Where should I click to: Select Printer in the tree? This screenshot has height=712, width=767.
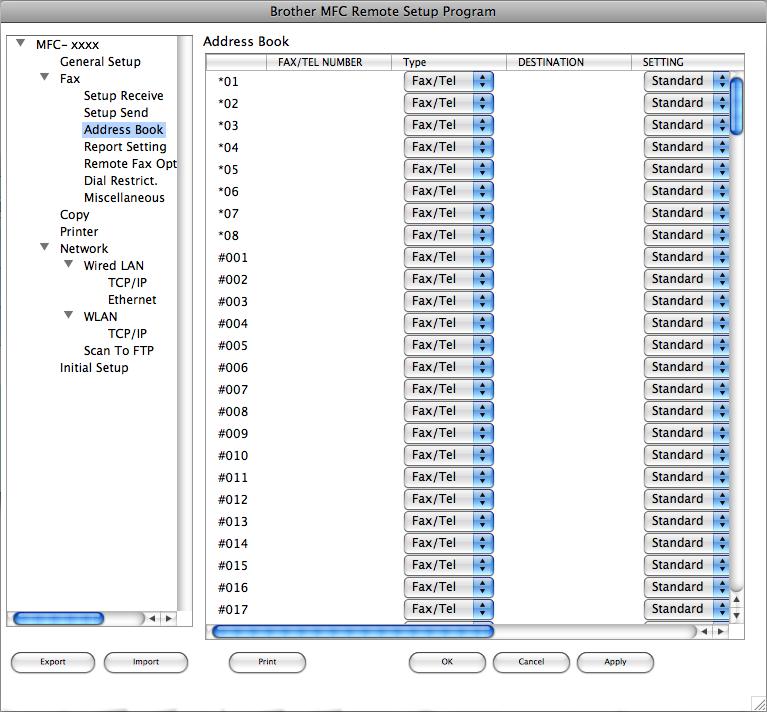click(x=79, y=231)
